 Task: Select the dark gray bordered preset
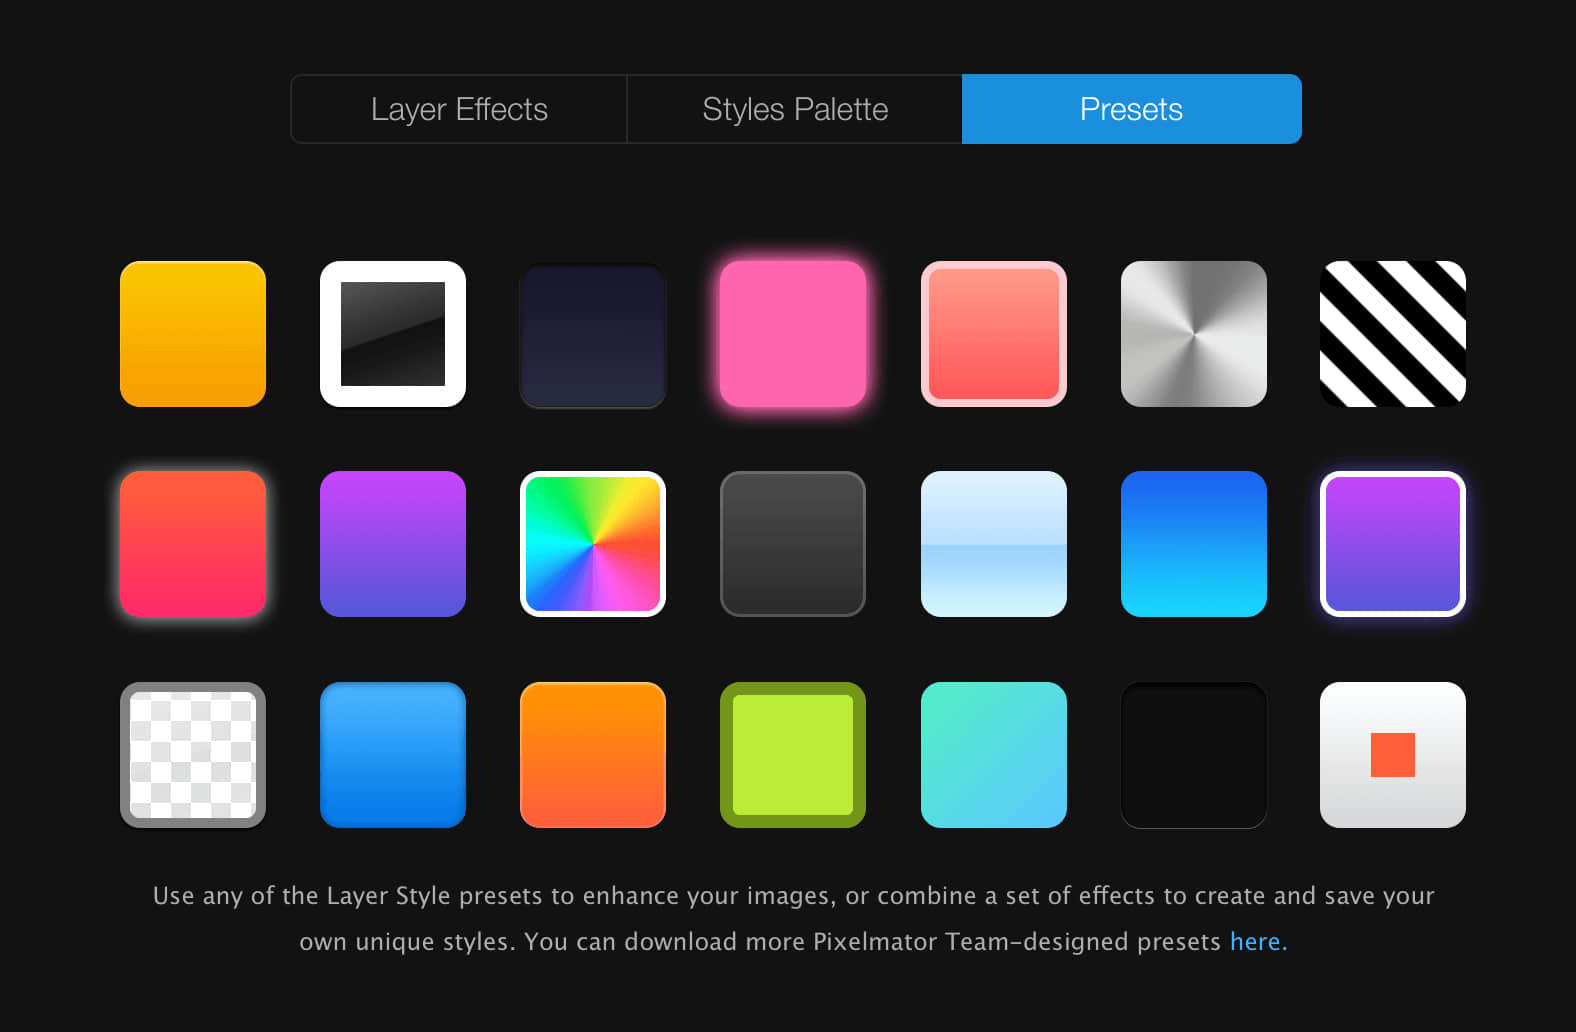pyautogui.click(x=793, y=544)
